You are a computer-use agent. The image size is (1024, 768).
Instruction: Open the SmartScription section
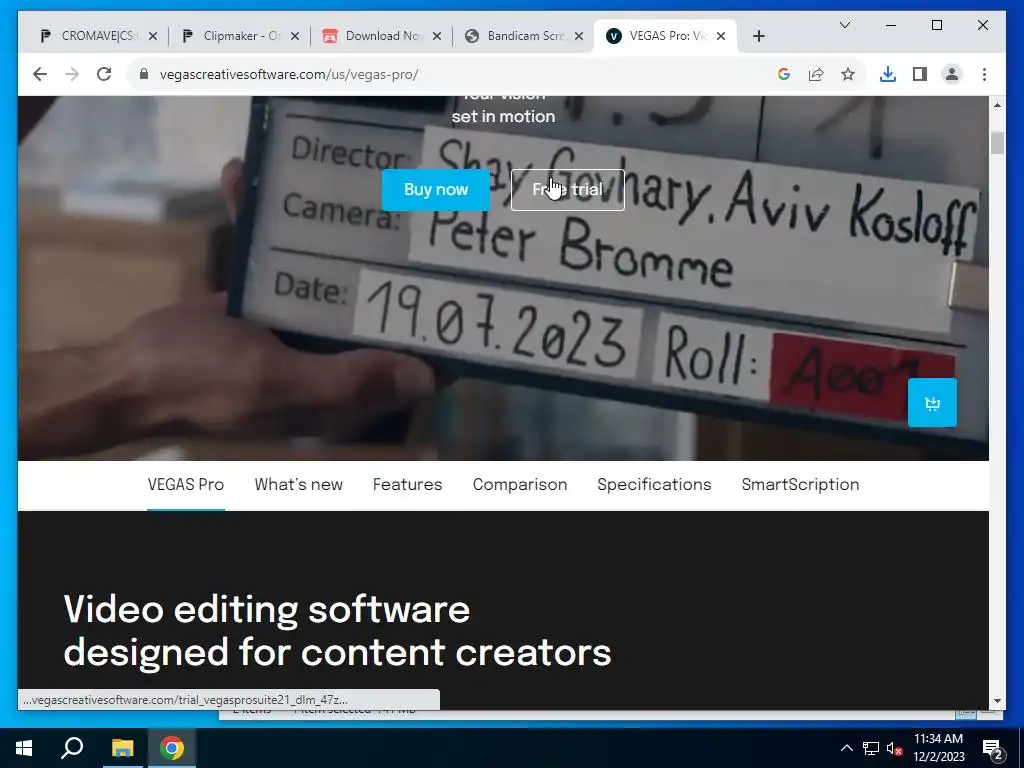pos(800,485)
